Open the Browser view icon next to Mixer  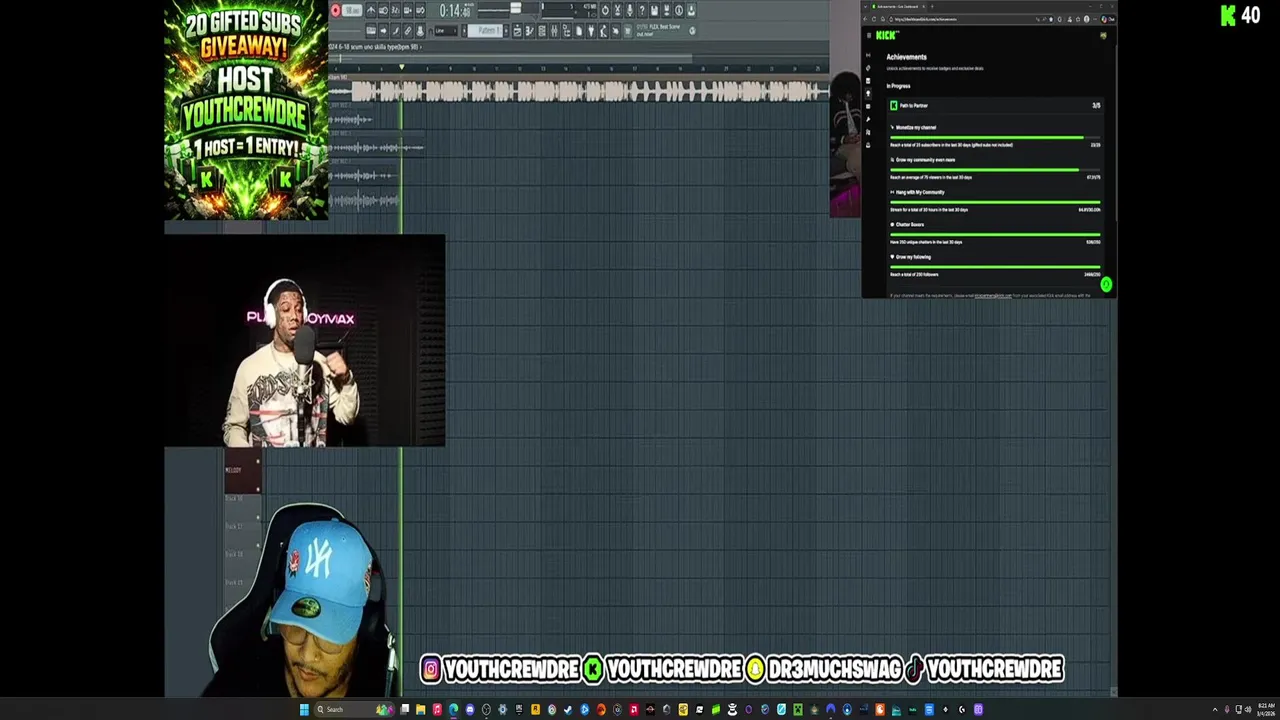coord(566,30)
